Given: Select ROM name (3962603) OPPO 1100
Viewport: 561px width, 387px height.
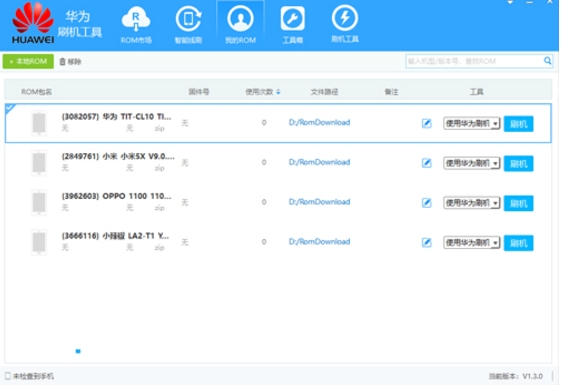Looking at the screenshot, I should coord(117,196).
